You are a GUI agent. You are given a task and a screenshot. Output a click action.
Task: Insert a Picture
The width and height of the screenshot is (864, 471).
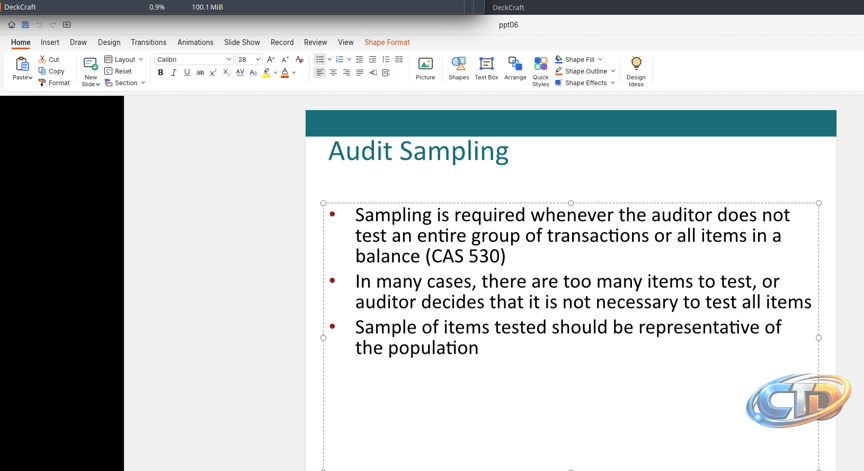coord(425,68)
